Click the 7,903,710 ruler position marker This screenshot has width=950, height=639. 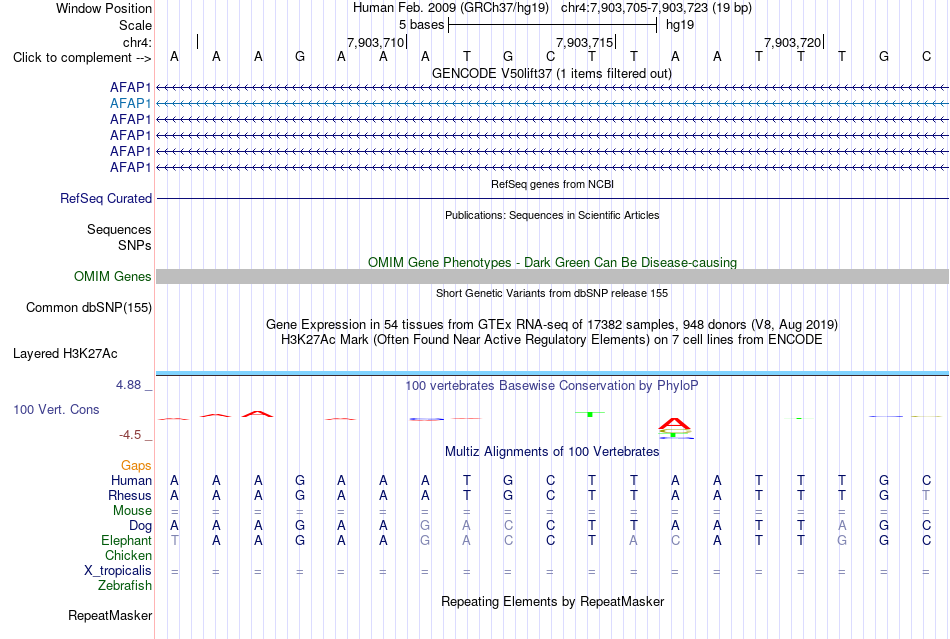coord(375,42)
